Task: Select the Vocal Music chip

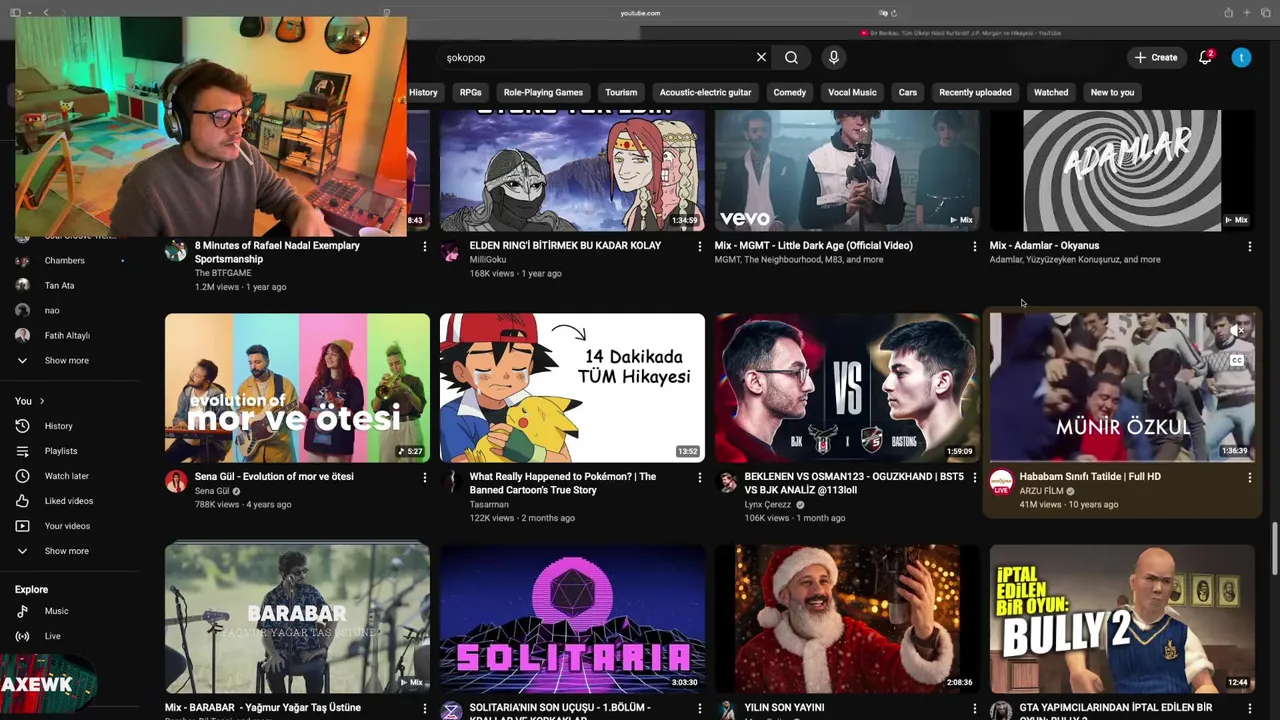Action: click(x=852, y=92)
